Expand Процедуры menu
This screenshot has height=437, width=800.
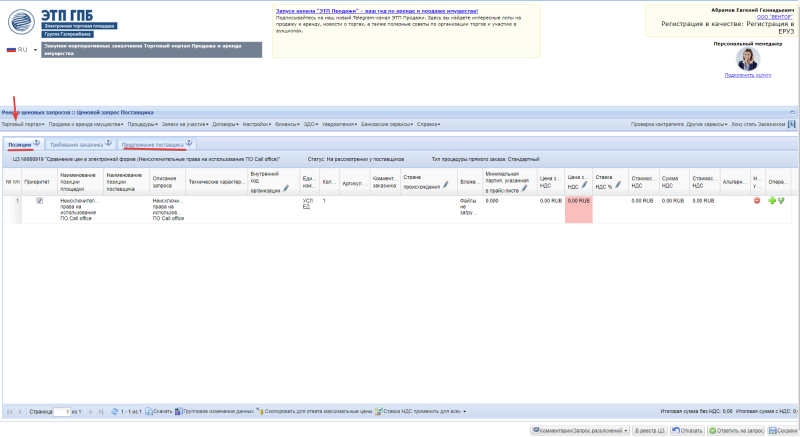143,124
